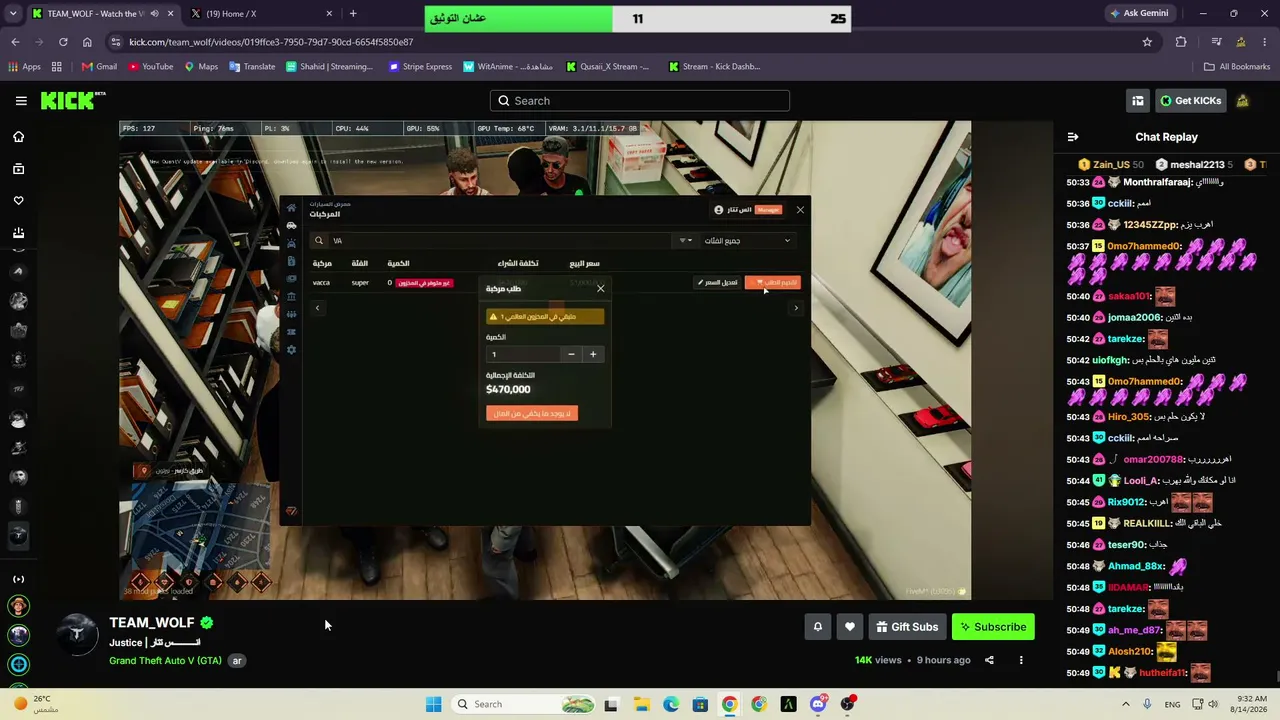
Task: Open Following via sidebar heart icon
Action: pyautogui.click(x=18, y=201)
